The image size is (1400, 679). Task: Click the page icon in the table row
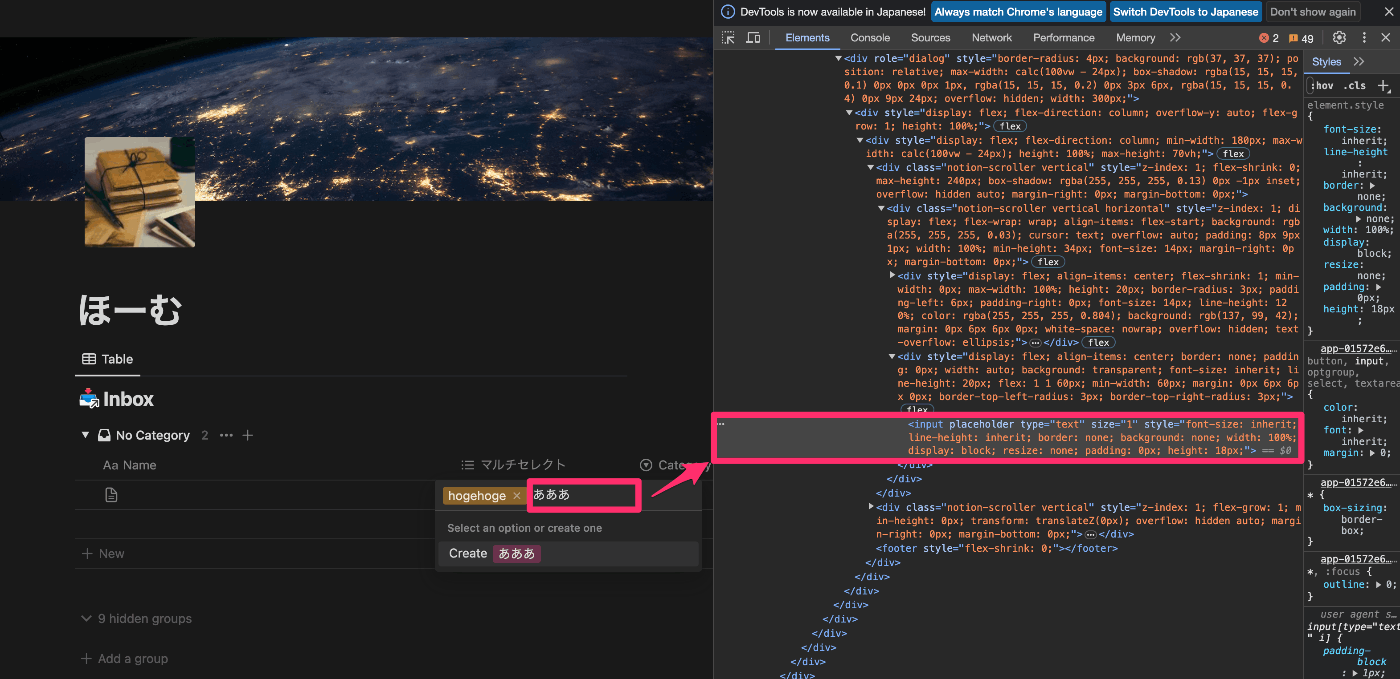pyautogui.click(x=111, y=495)
